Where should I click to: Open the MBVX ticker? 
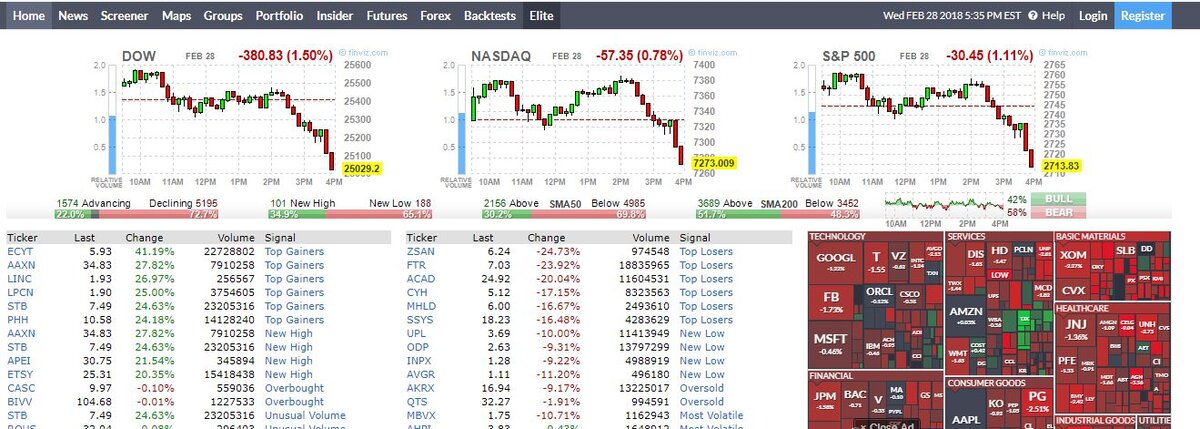(x=422, y=415)
